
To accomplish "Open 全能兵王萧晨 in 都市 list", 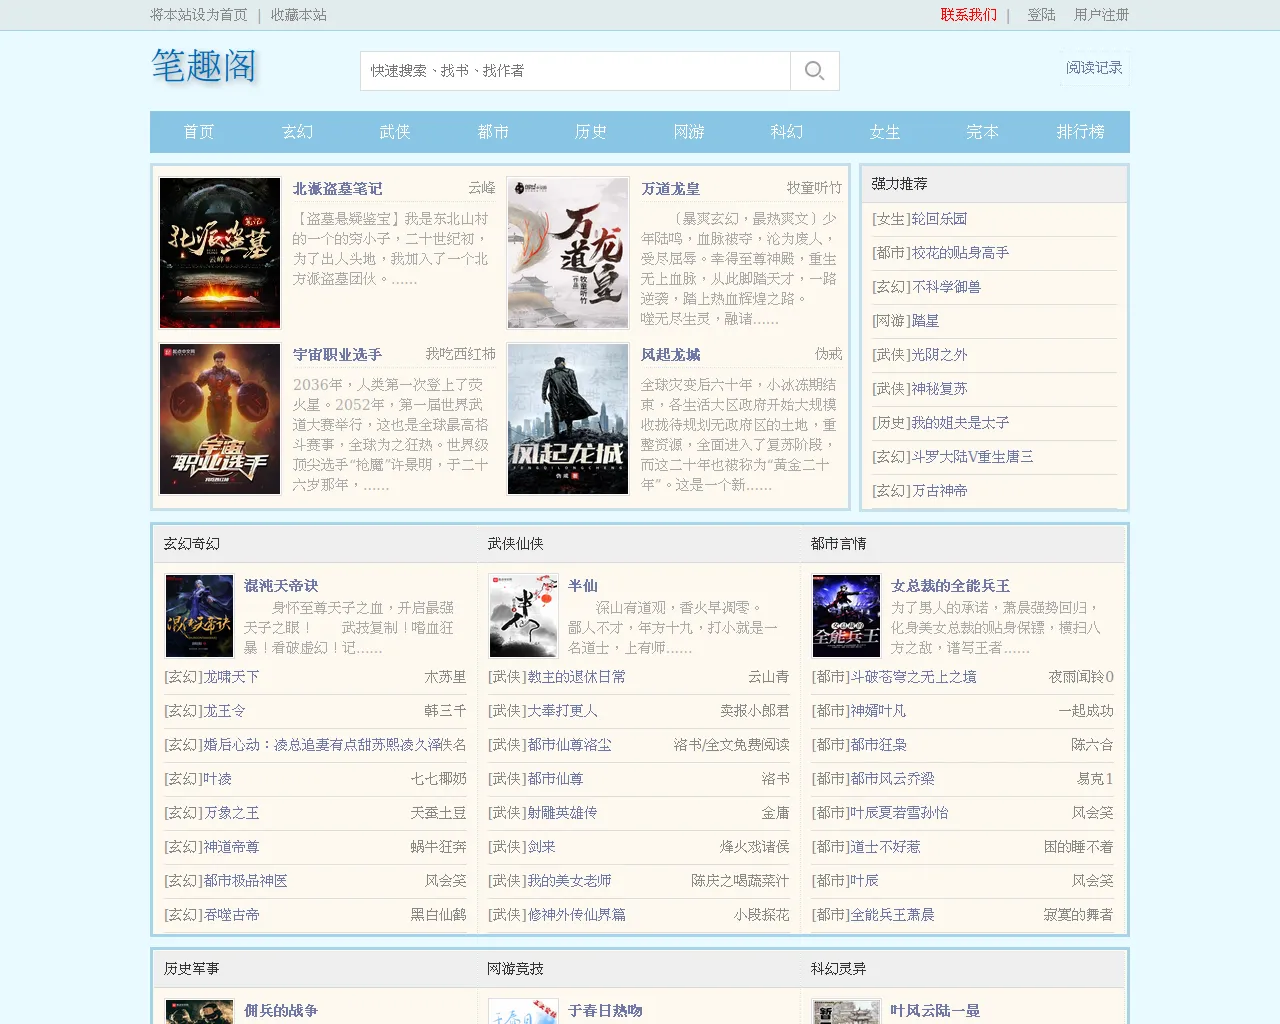I will tap(892, 915).
